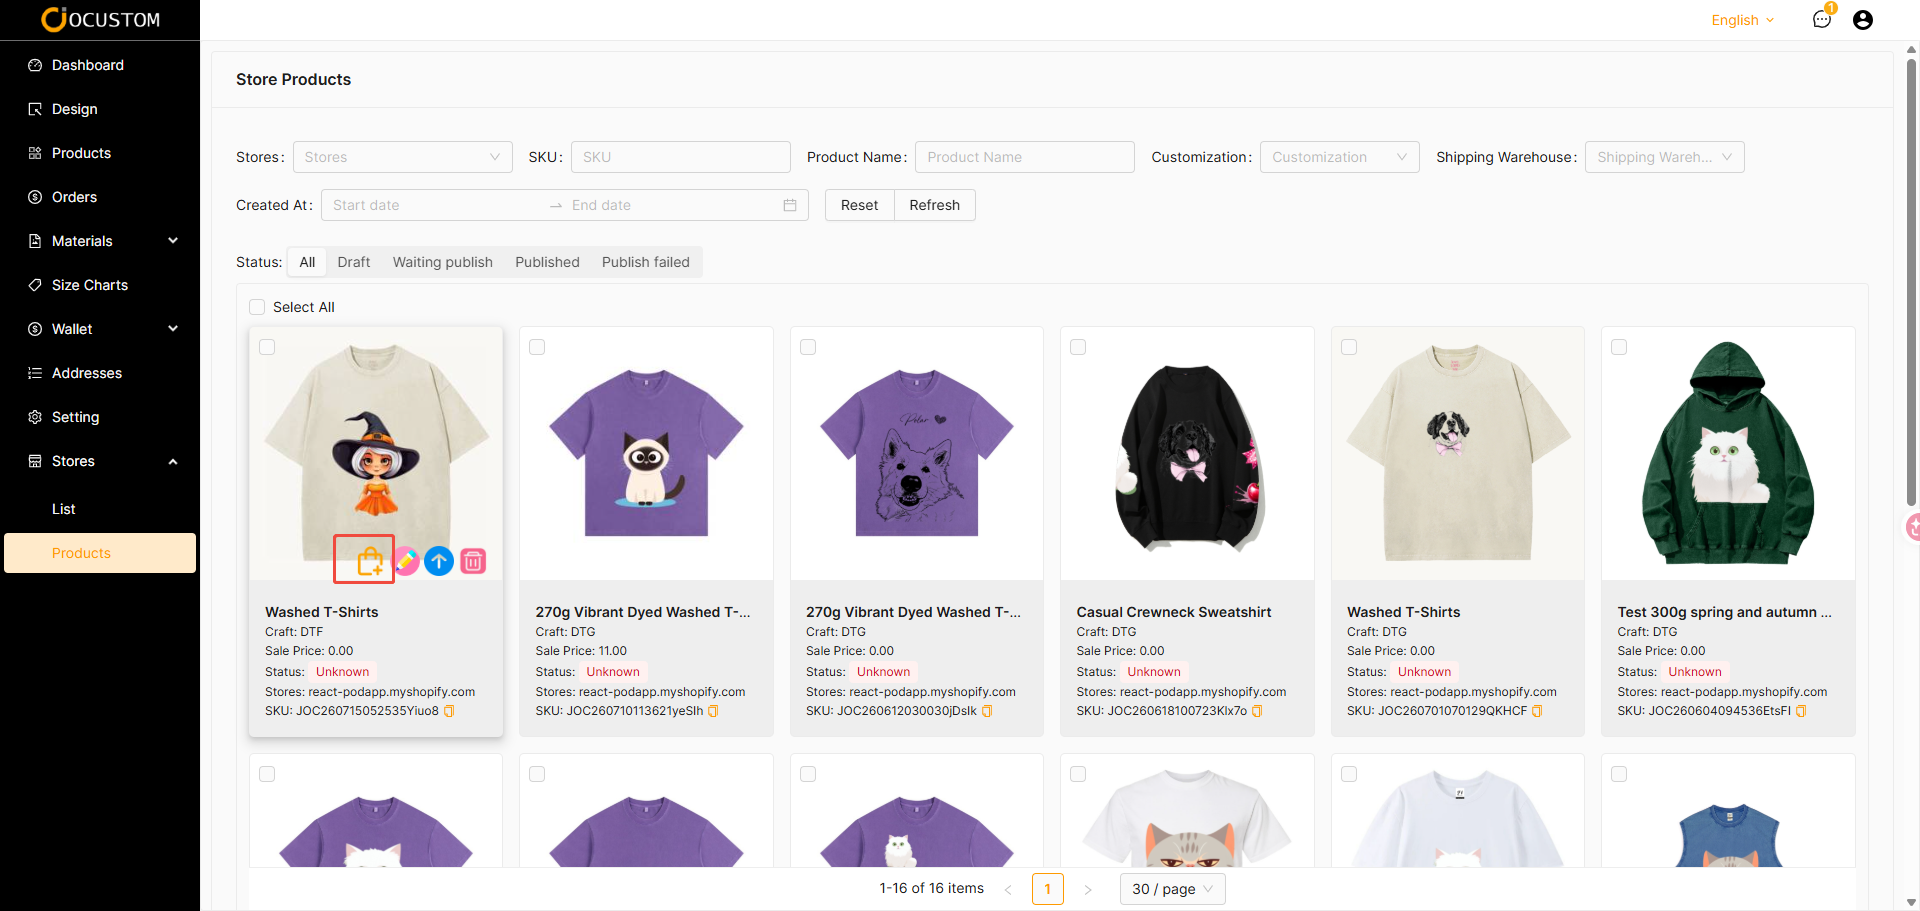Click the SKU input field
This screenshot has width=1920, height=911.
(x=681, y=157)
